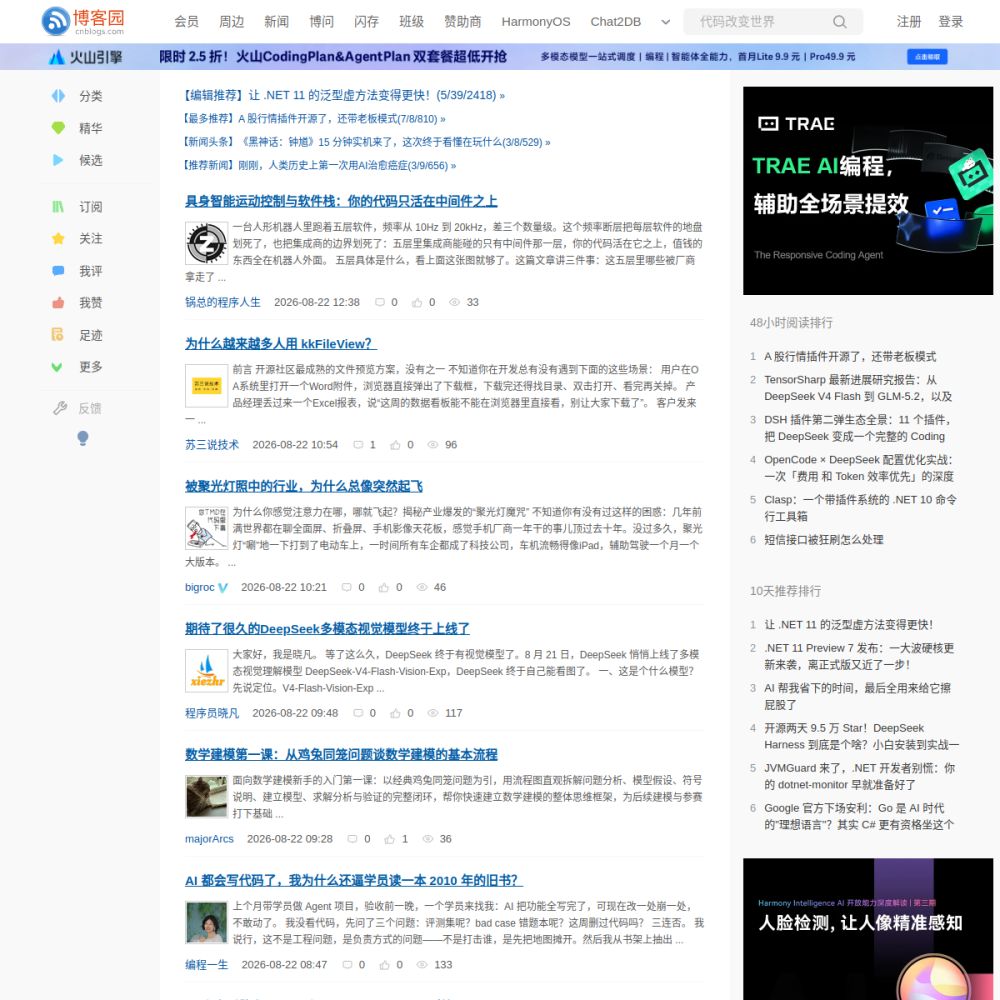The width and height of the screenshot is (1000, 1000).
Task: Expand the navigation bar dropdown arrow
Action: point(665,22)
